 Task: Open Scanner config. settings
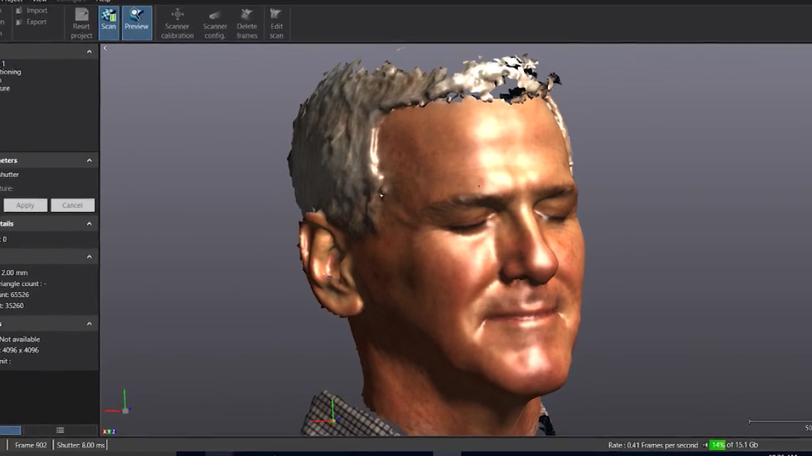click(x=215, y=24)
